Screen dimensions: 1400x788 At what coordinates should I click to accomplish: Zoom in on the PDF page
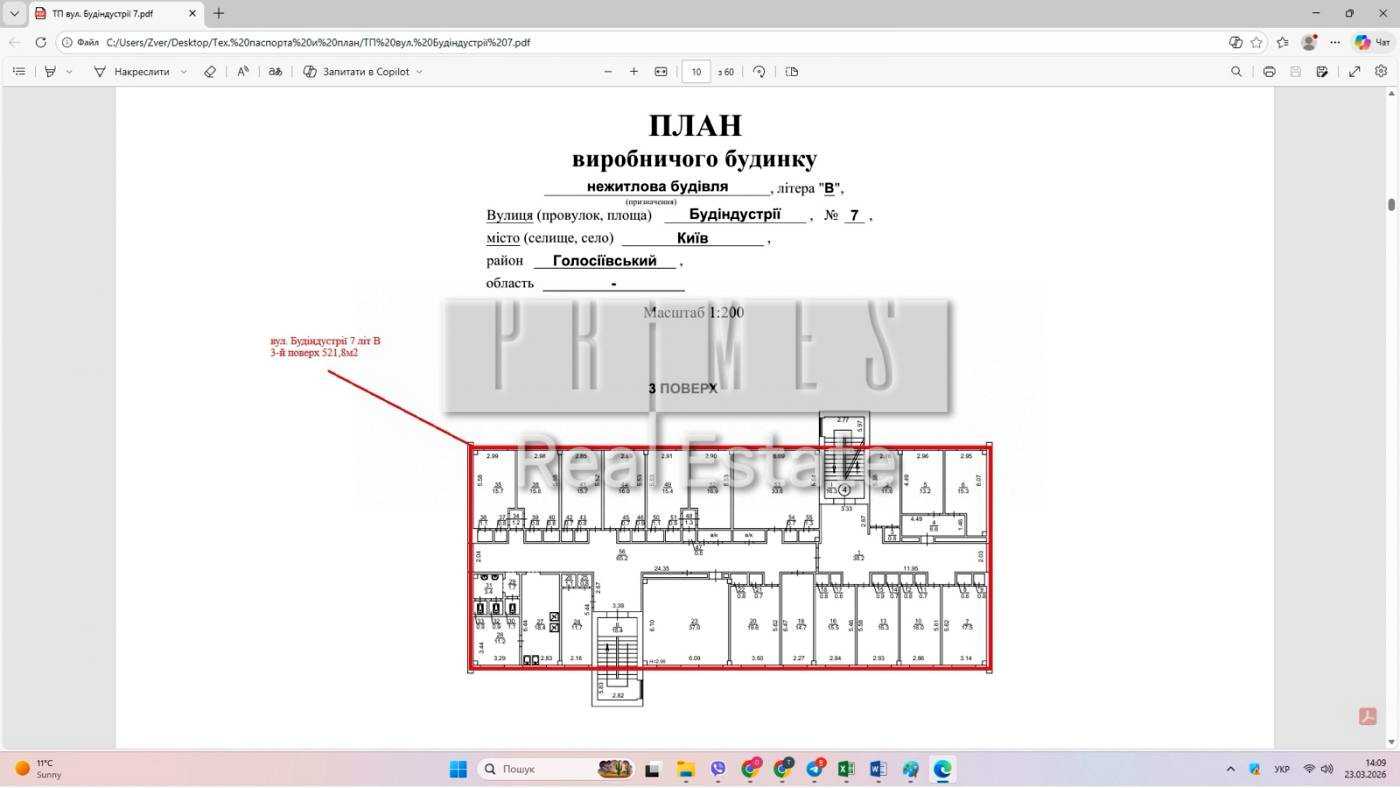(x=634, y=72)
